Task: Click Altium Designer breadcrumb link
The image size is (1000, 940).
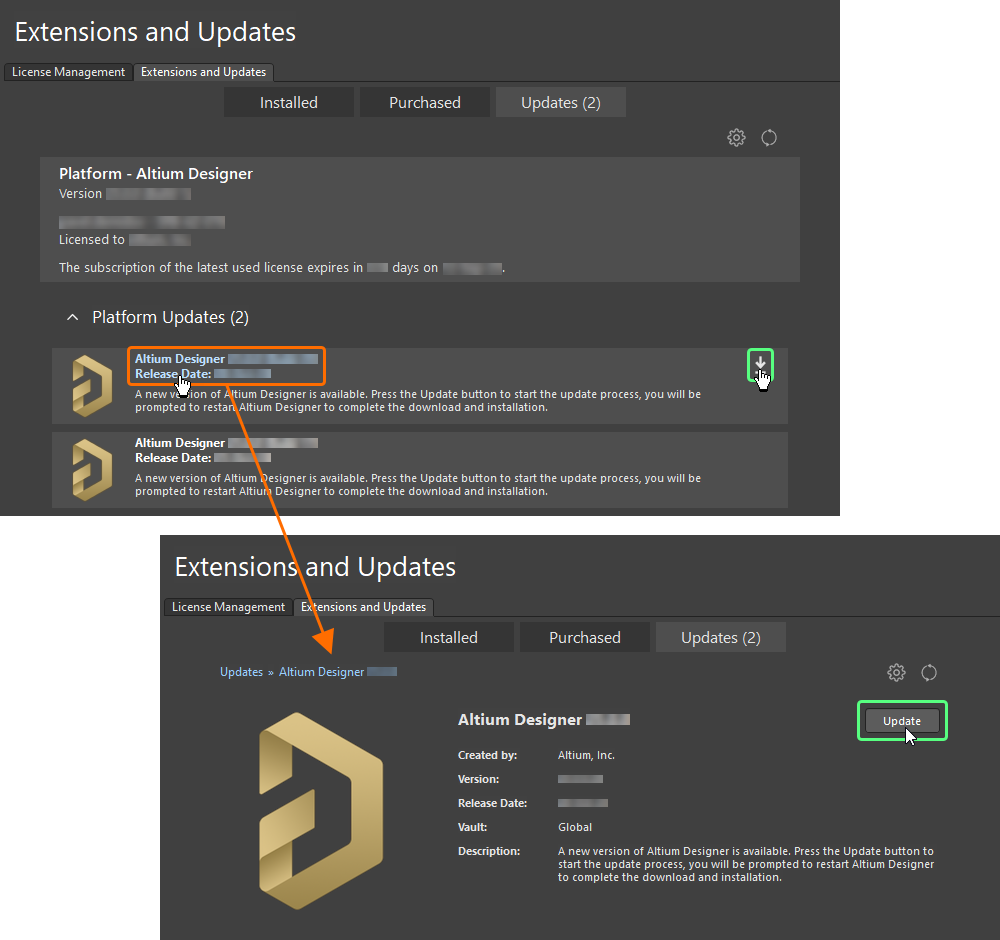Action: [x=321, y=672]
